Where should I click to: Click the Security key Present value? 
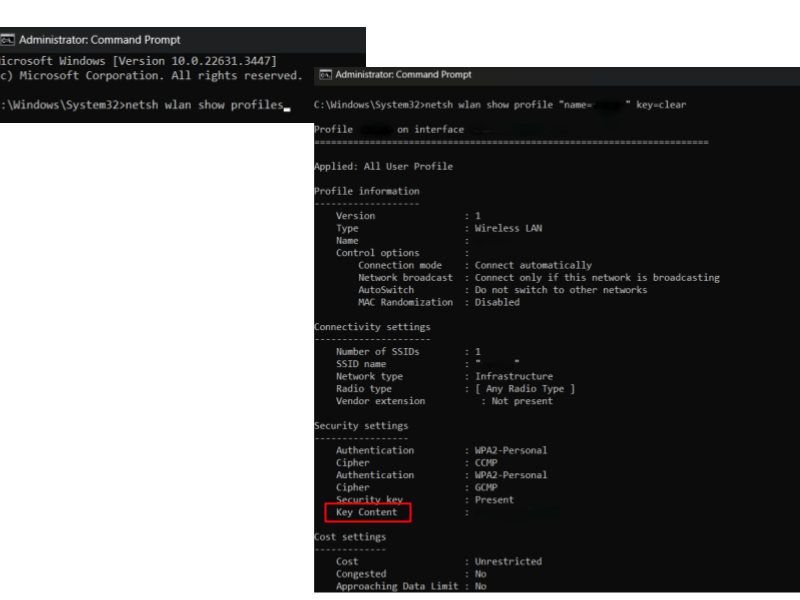pos(494,500)
